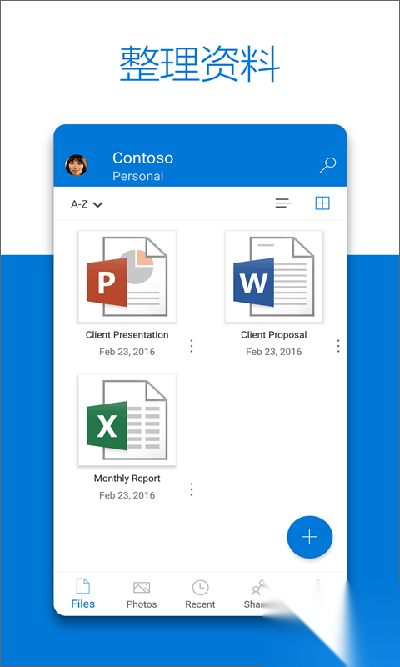The image size is (400, 667).
Task: Expand the A-Z sort dropdown
Action: coord(86,205)
